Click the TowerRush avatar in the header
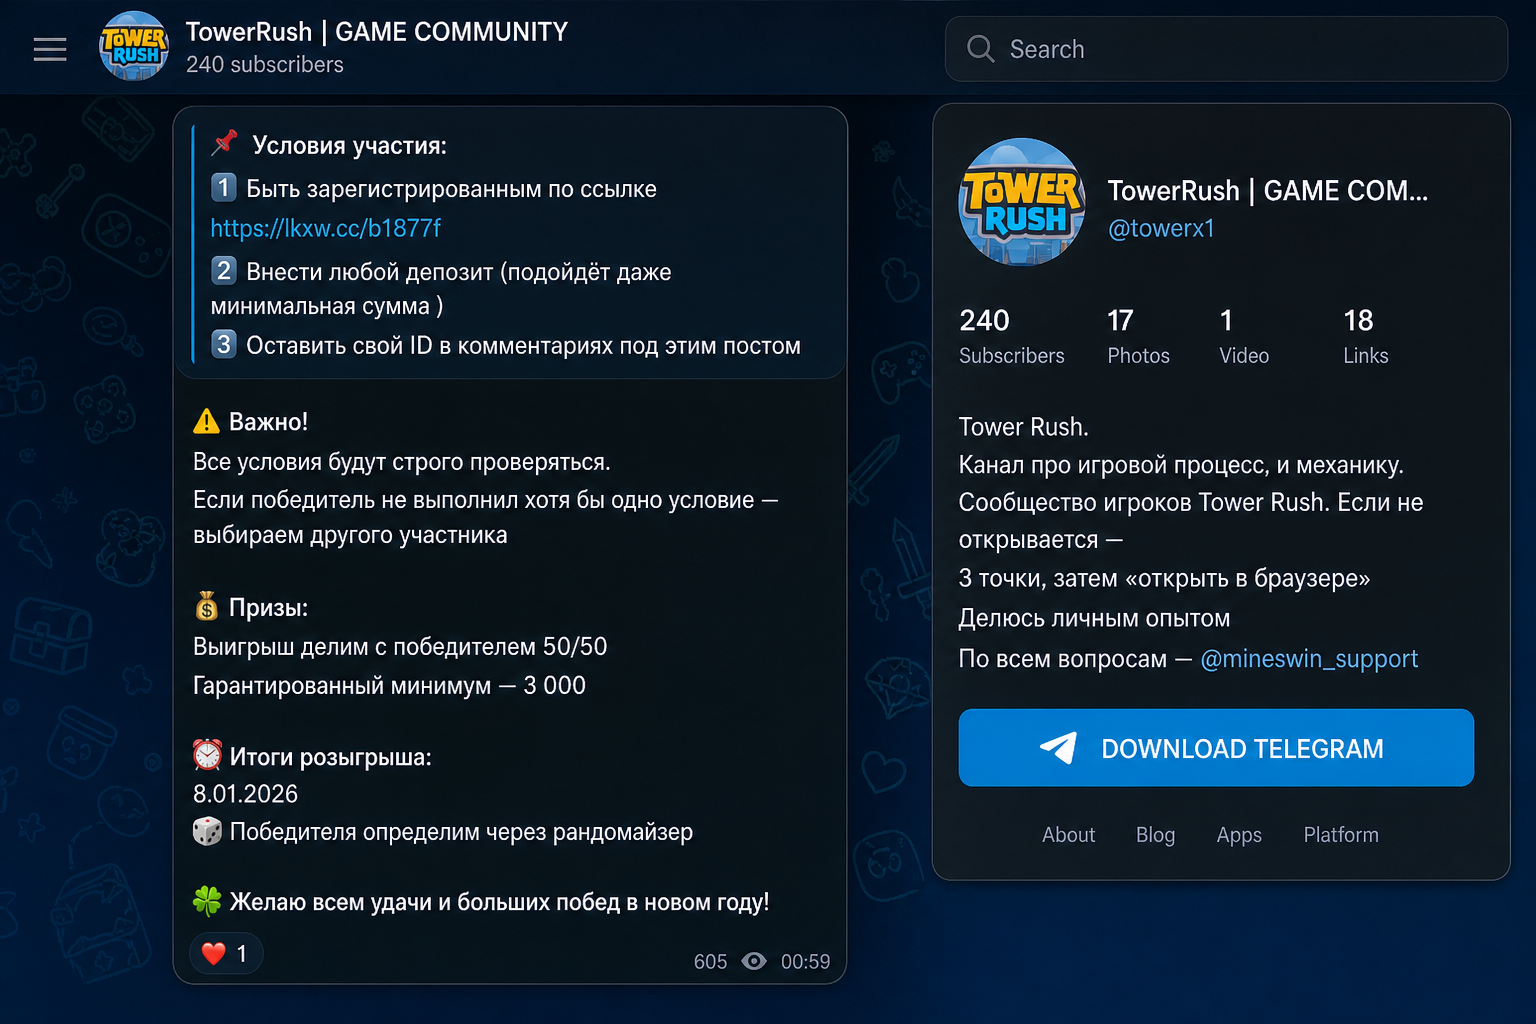The image size is (1536, 1024). tap(134, 46)
